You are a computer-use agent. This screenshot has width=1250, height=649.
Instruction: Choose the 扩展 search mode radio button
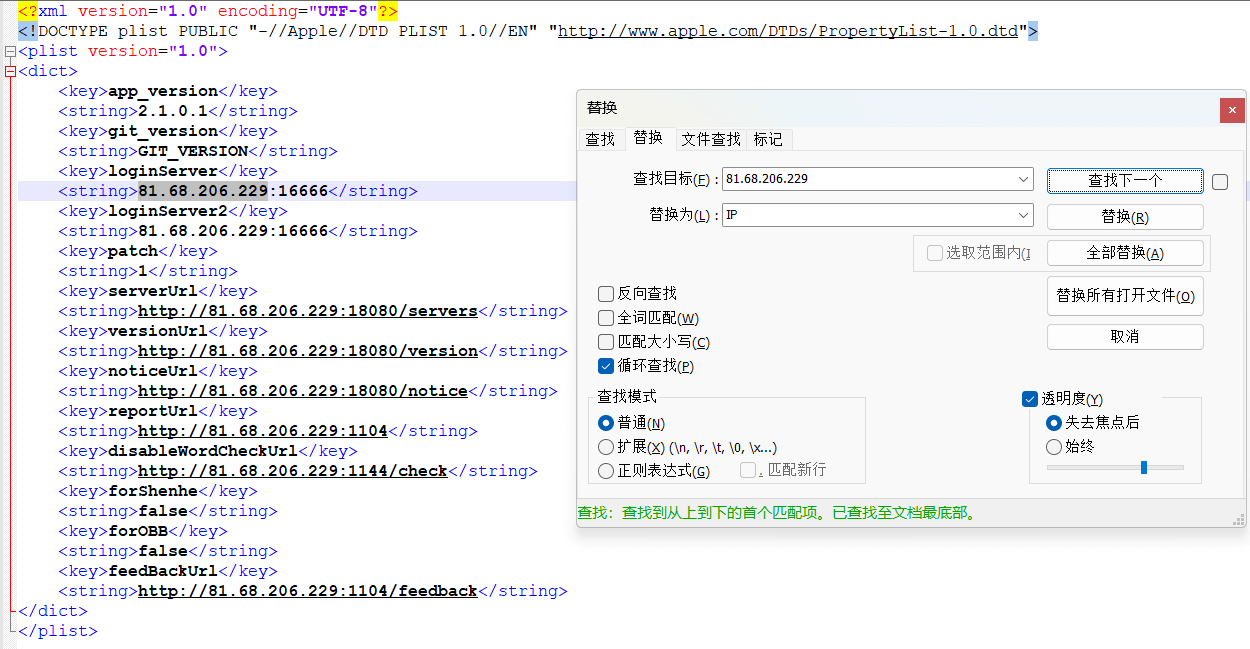[606, 447]
